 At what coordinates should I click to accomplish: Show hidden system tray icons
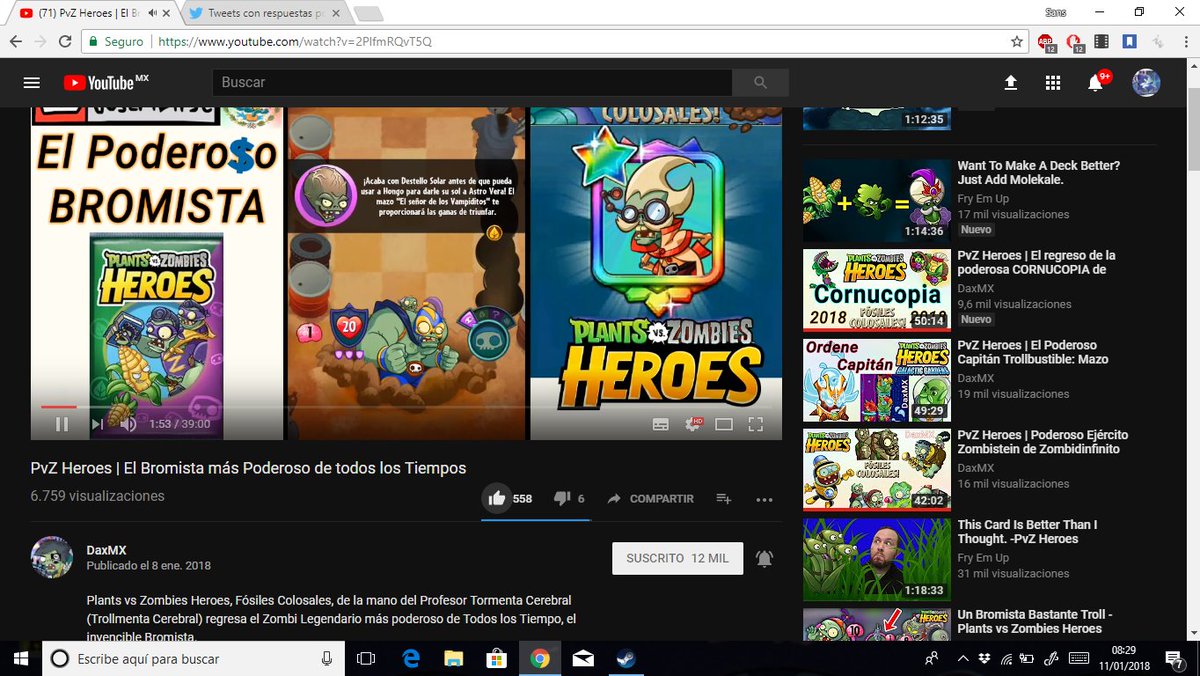(963, 658)
